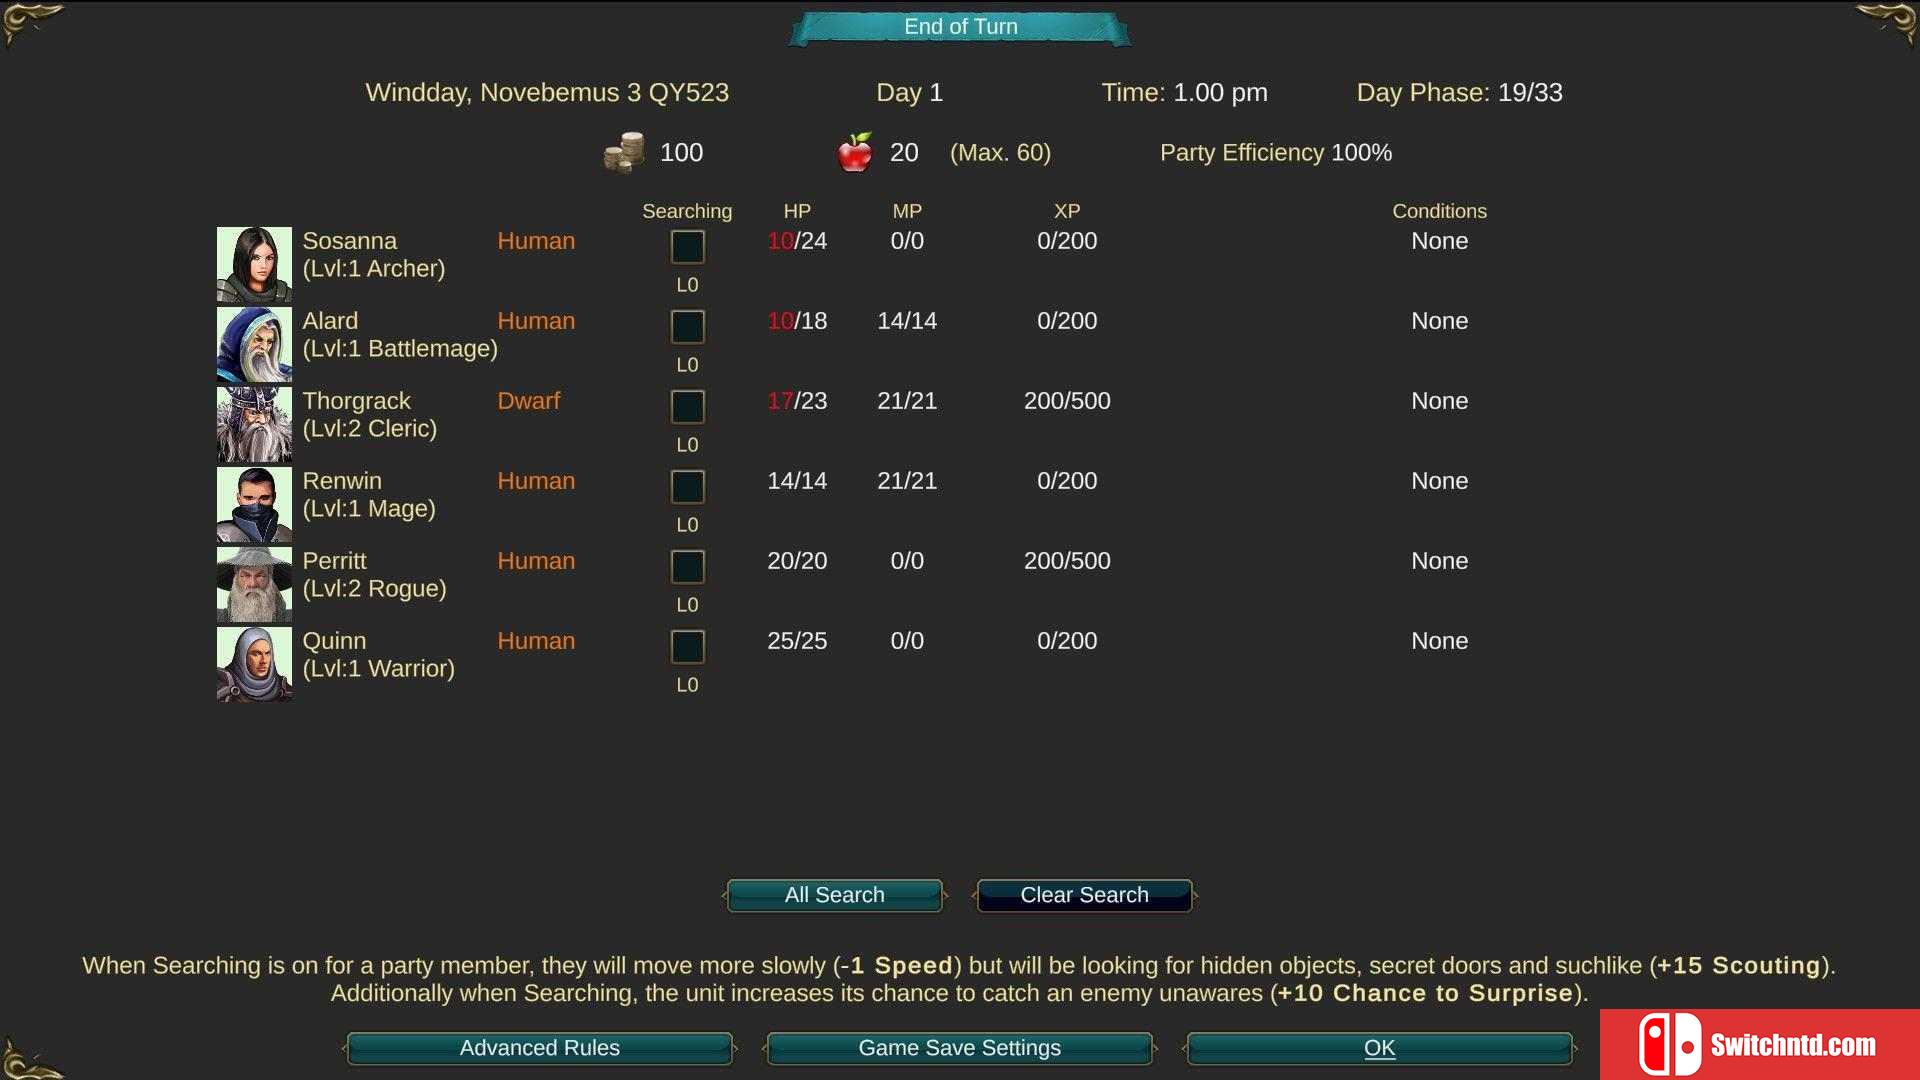
Task: Click the End of Turn header
Action: [x=959, y=26]
